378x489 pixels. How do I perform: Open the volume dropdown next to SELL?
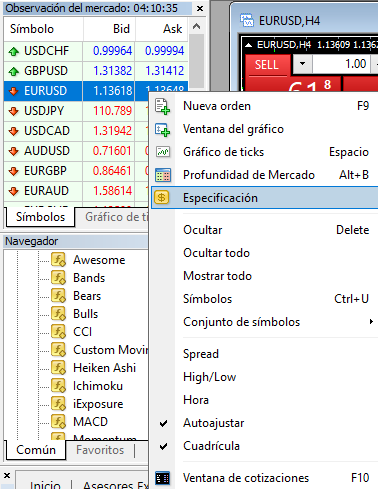(302, 63)
